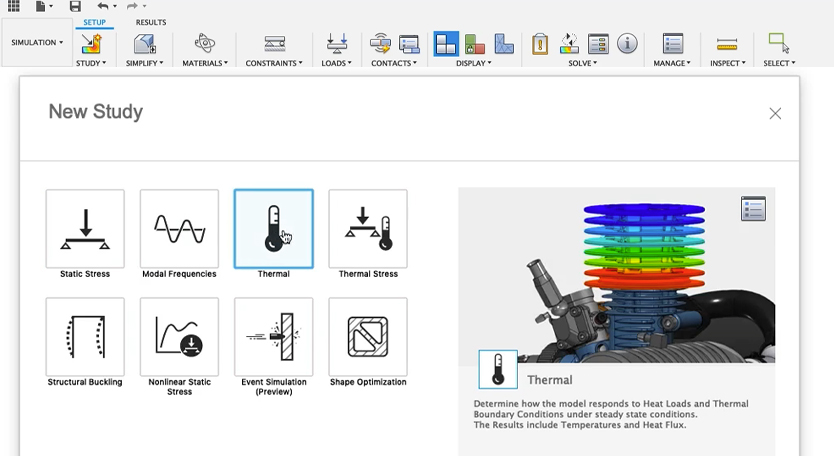Screen dimensions: 834x456
Task: Open study settings icon on preview image
Action: (753, 208)
